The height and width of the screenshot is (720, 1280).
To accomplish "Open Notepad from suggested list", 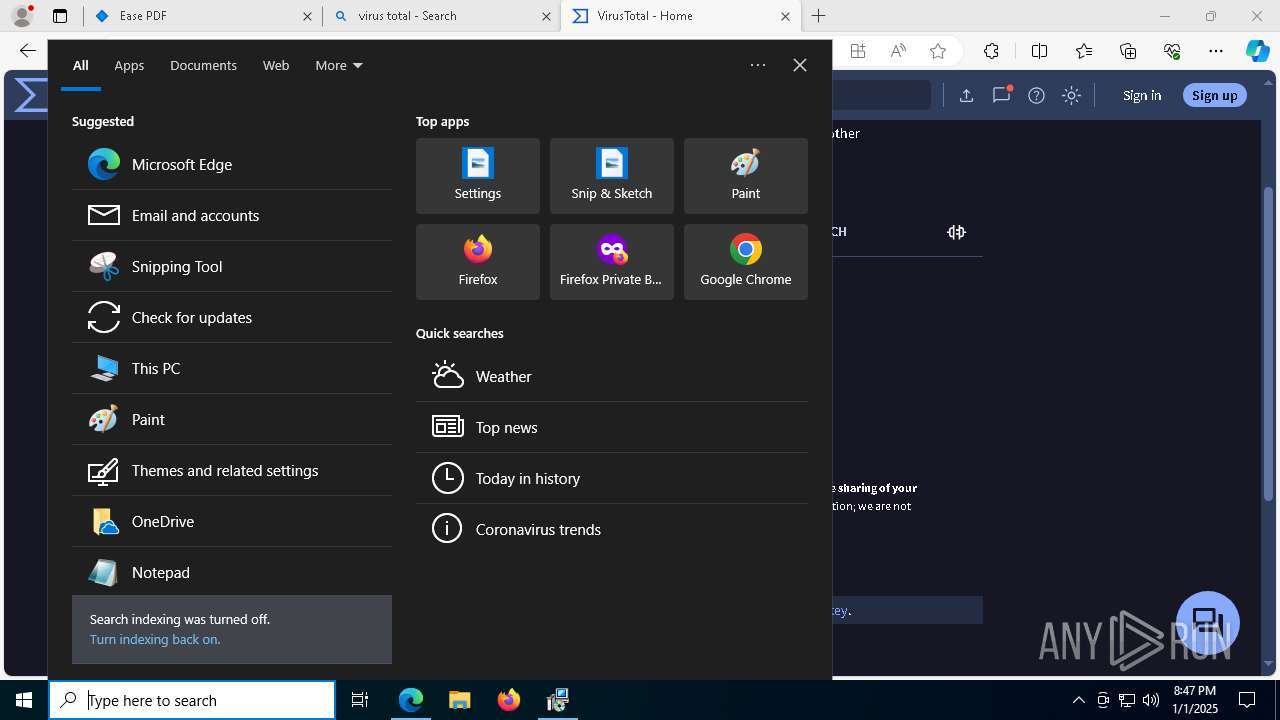I will pyautogui.click(x=231, y=572).
